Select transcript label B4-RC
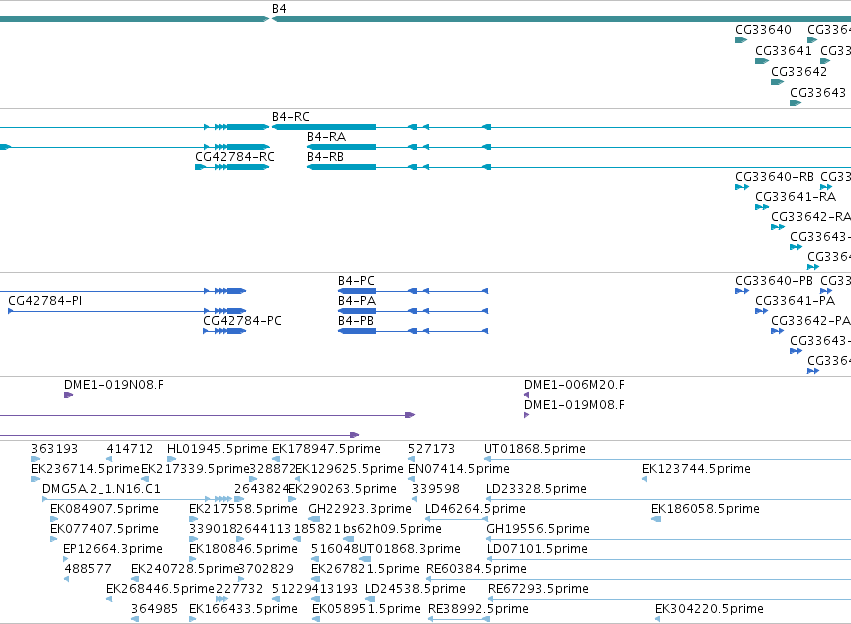The width and height of the screenshot is (851, 624). click(x=290, y=117)
